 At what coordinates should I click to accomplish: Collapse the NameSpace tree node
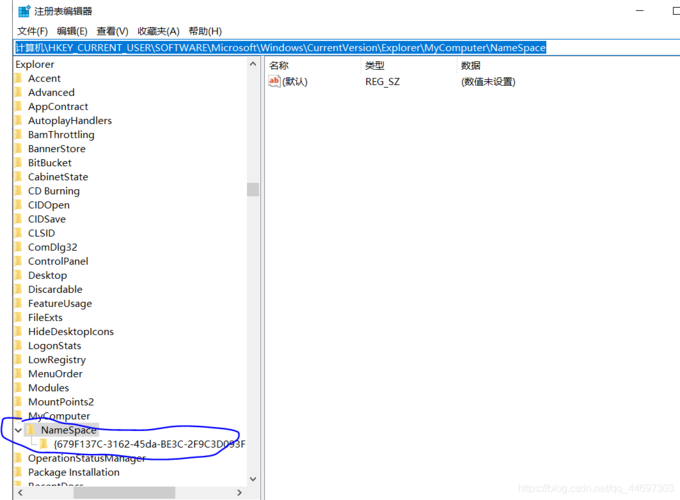click(18, 430)
